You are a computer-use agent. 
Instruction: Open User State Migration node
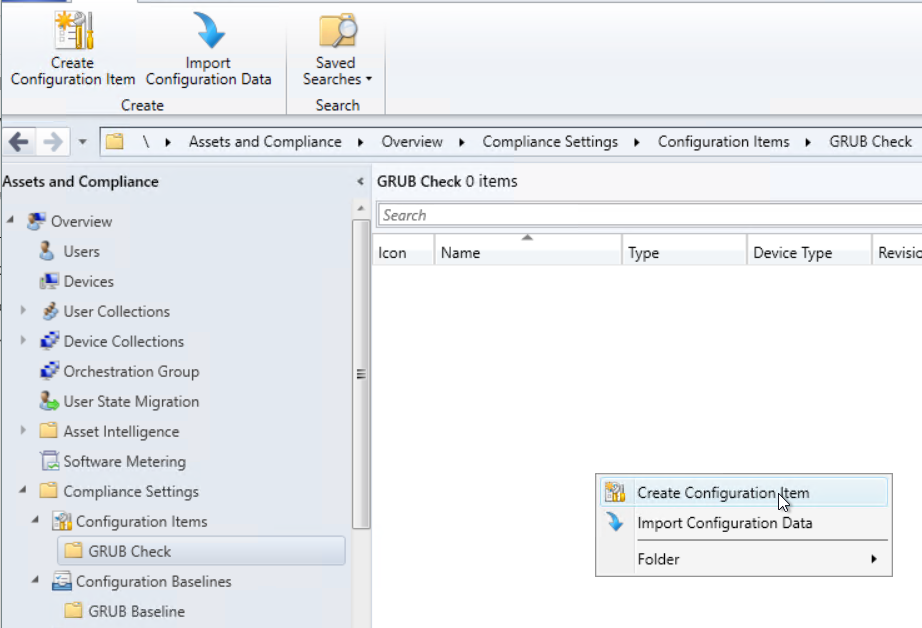130,401
